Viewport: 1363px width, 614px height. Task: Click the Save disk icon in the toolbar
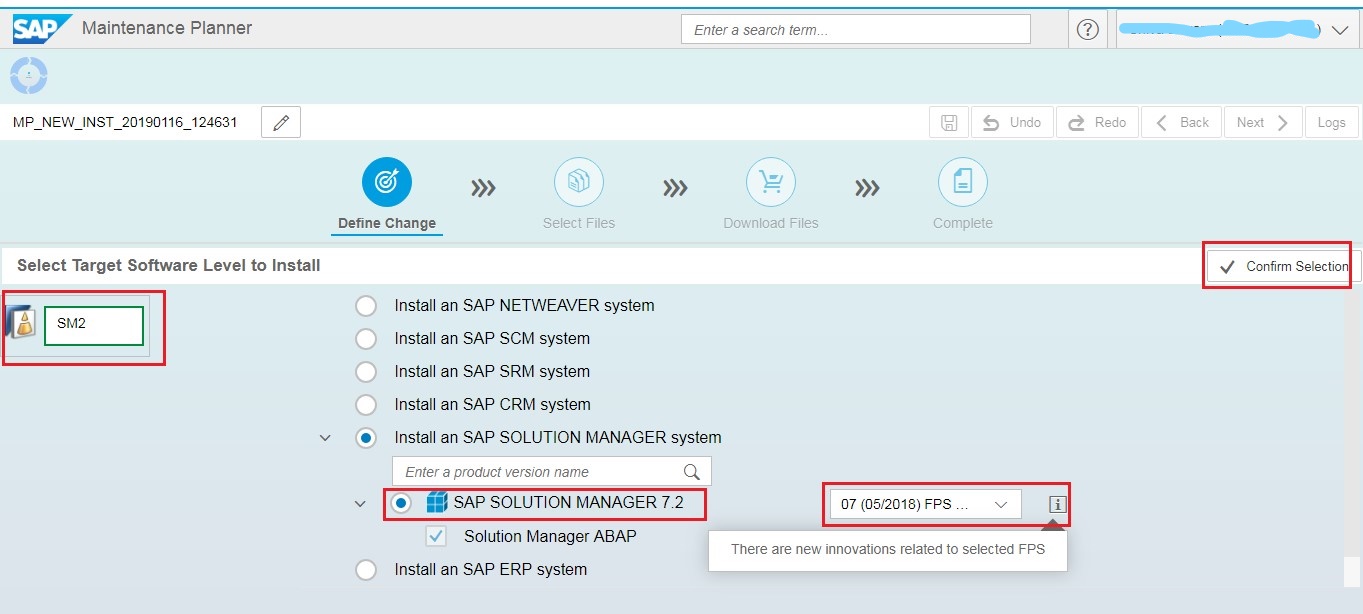click(x=947, y=121)
